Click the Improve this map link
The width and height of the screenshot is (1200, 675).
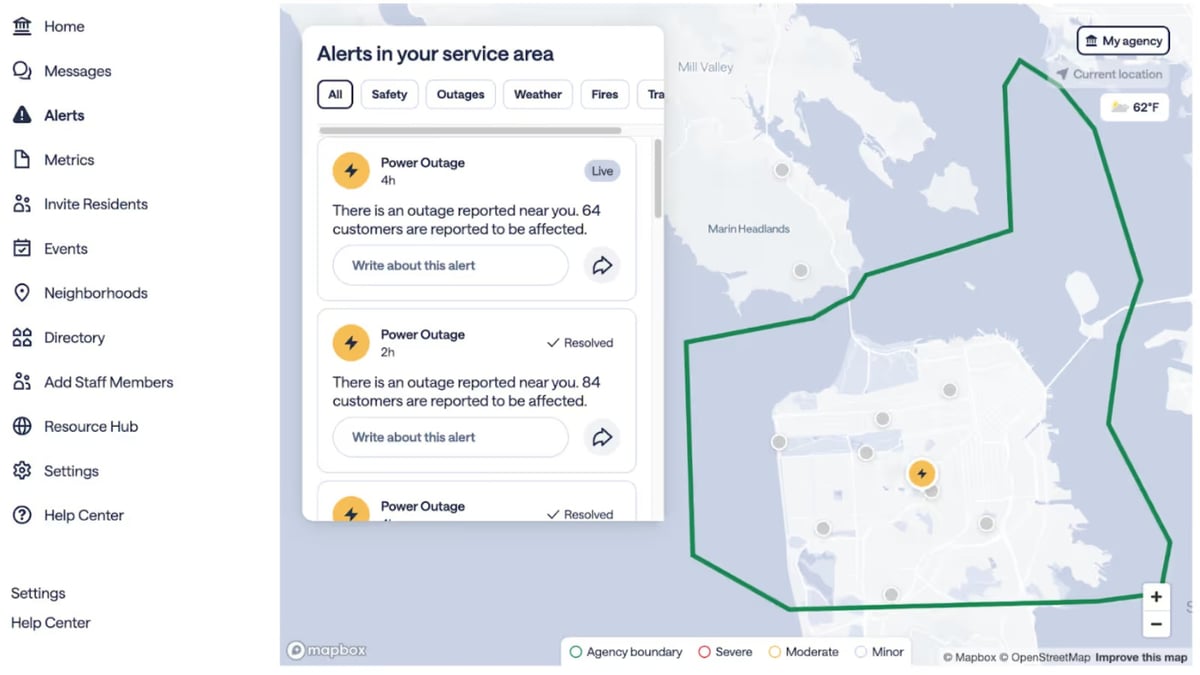[x=1141, y=657]
